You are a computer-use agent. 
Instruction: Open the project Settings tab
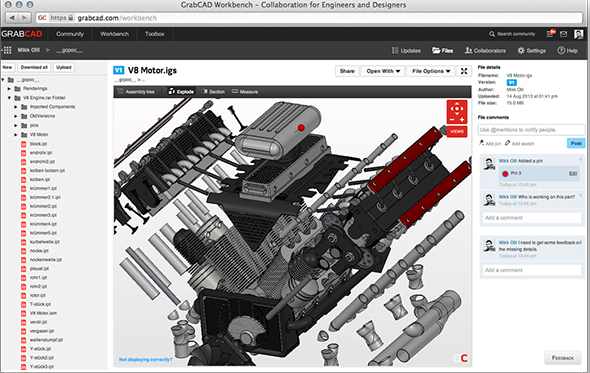[531, 50]
